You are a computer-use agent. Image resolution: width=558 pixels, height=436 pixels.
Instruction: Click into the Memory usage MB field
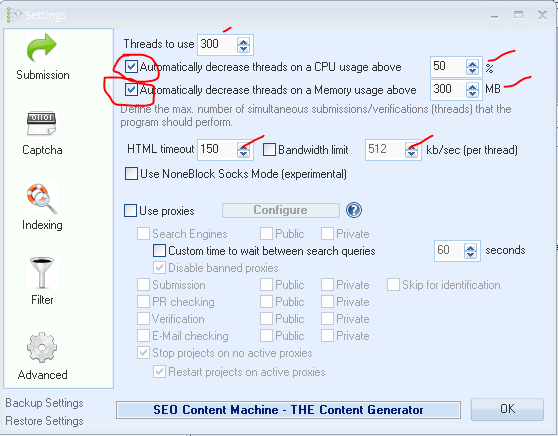coord(448,89)
